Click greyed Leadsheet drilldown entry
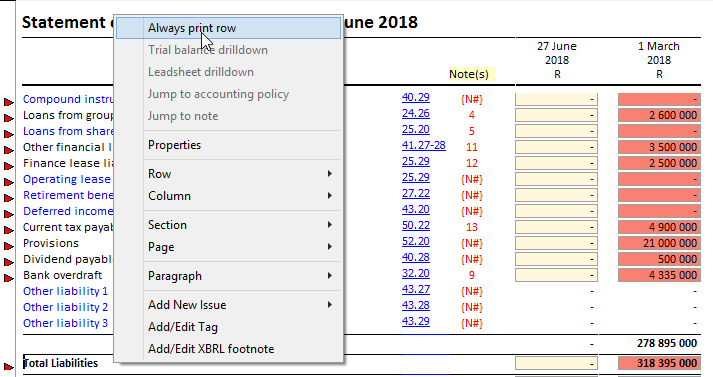Image resolution: width=713 pixels, height=377 pixels. point(228,72)
